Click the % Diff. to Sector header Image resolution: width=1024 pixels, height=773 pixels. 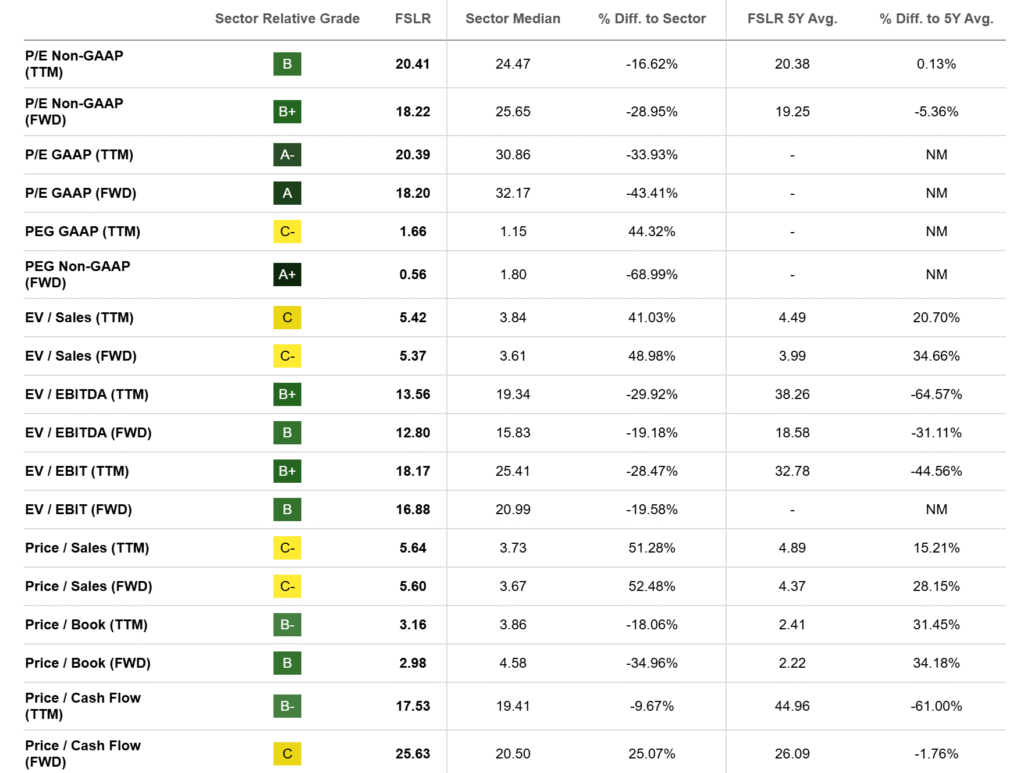652,19
